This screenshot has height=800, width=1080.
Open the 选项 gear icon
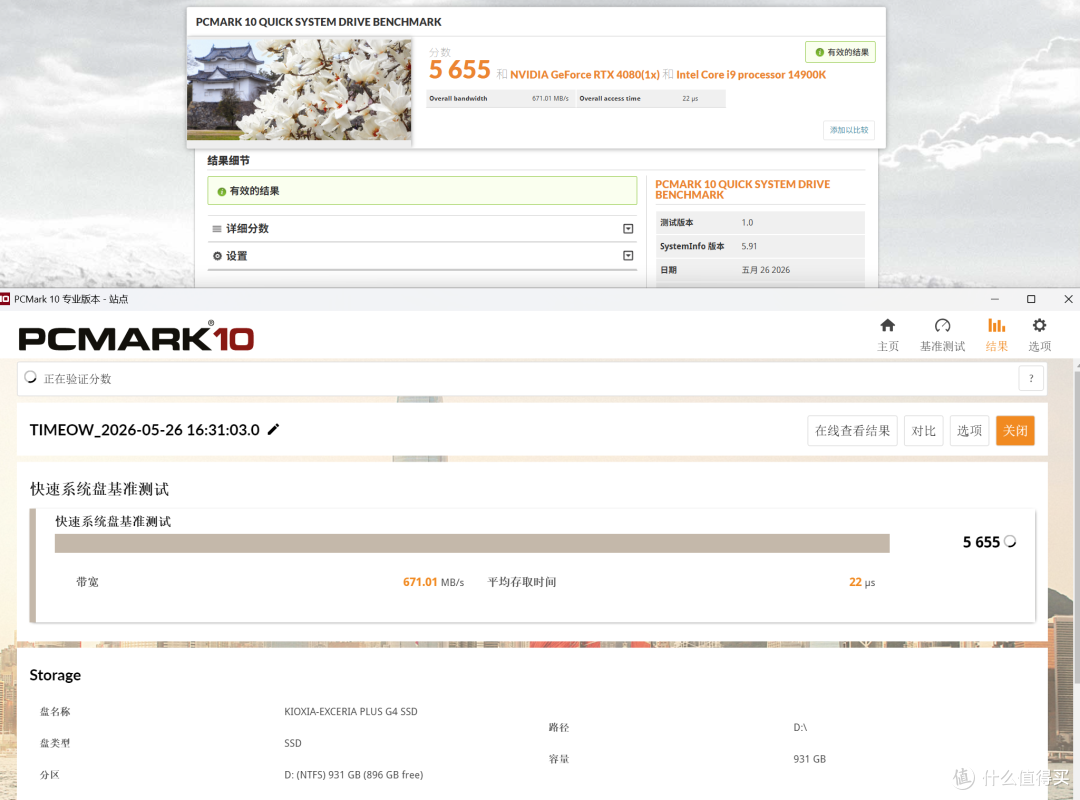pos(1039,325)
